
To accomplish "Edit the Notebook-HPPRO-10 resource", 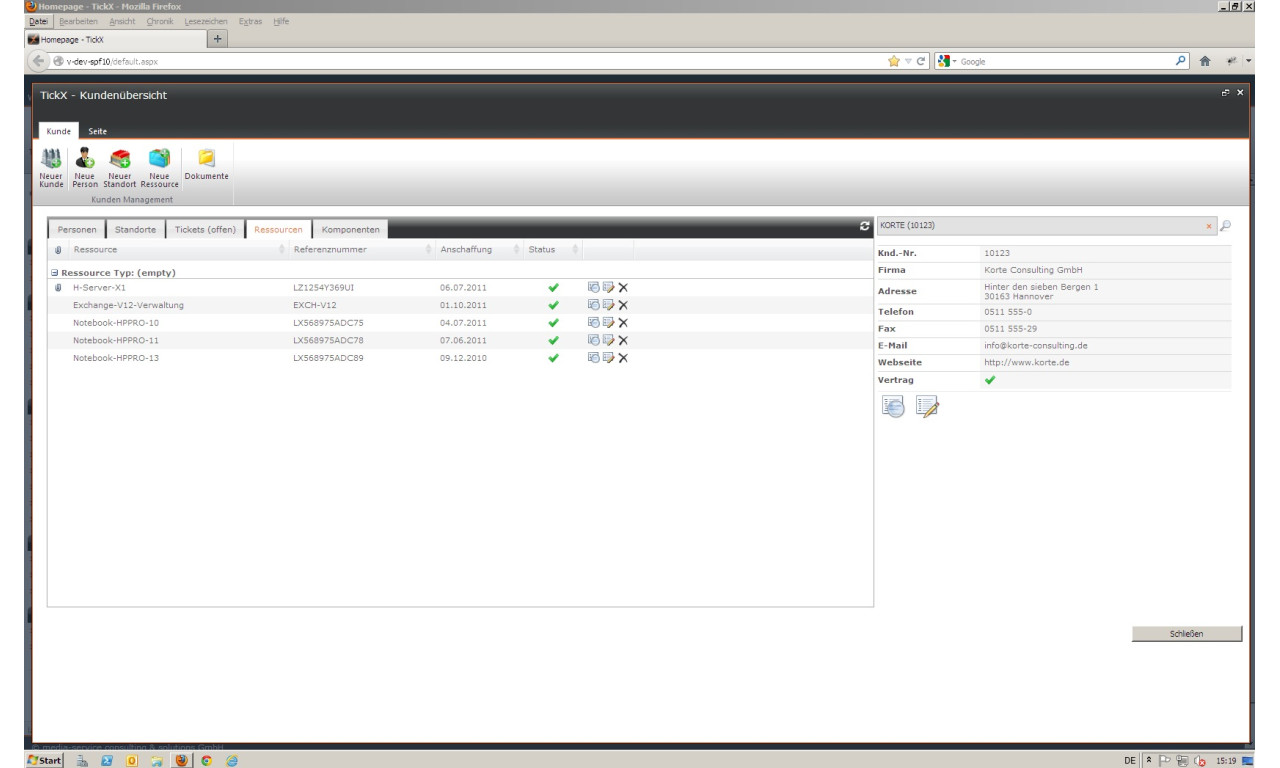I will coord(608,322).
